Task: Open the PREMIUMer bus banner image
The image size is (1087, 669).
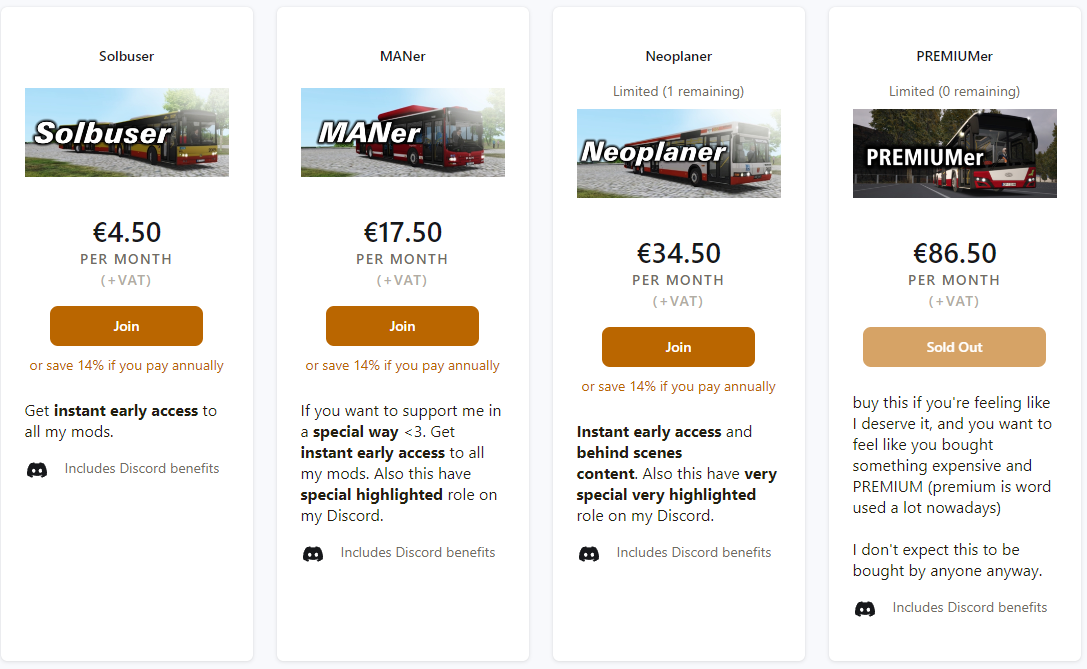Action: (x=955, y=154)
